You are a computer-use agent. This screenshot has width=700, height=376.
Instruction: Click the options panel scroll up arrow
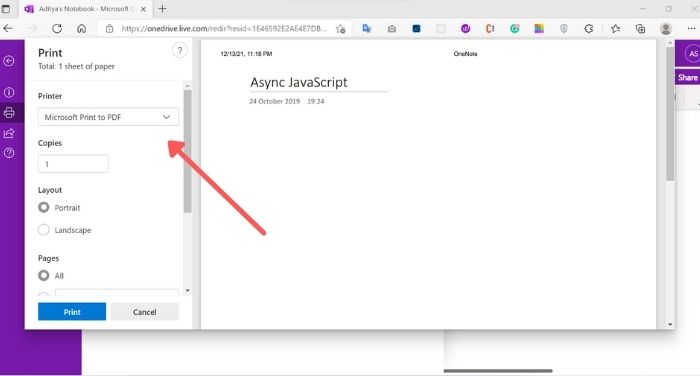(187, 85)
